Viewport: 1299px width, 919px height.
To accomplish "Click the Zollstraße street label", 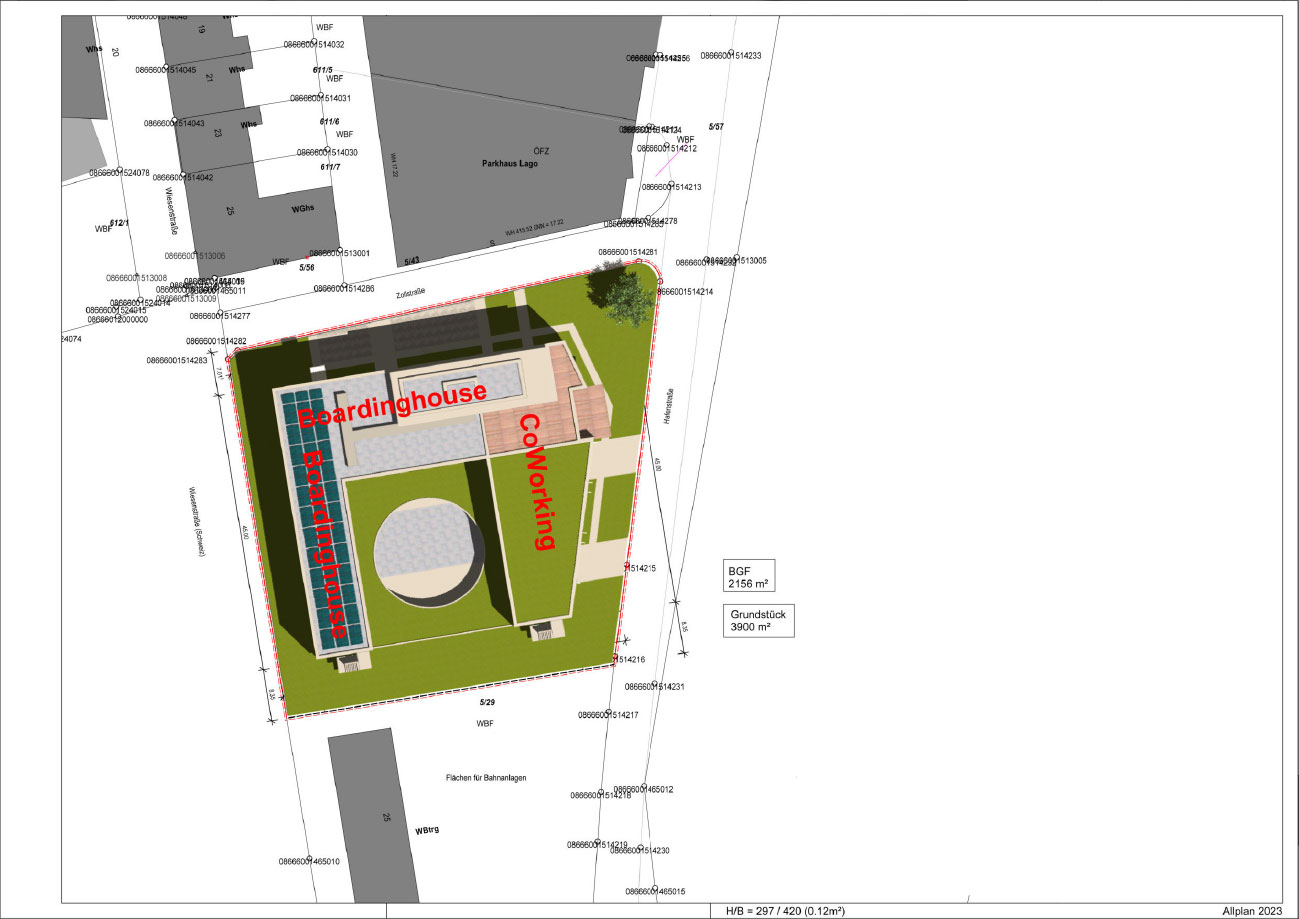I will tap(410, 292).
